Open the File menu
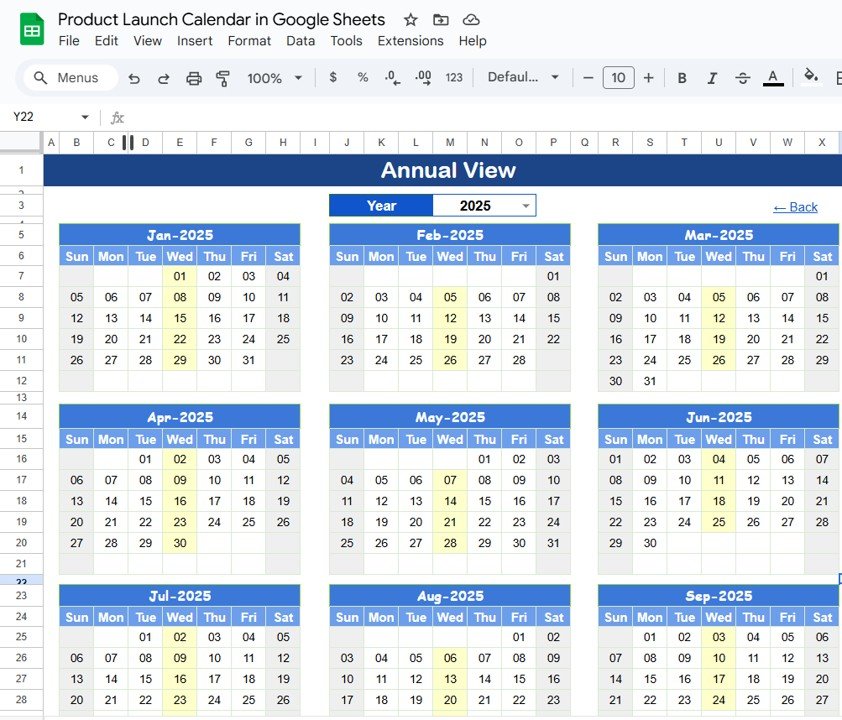This screenshot has height=720, width=842. click(x=69, y=41)
